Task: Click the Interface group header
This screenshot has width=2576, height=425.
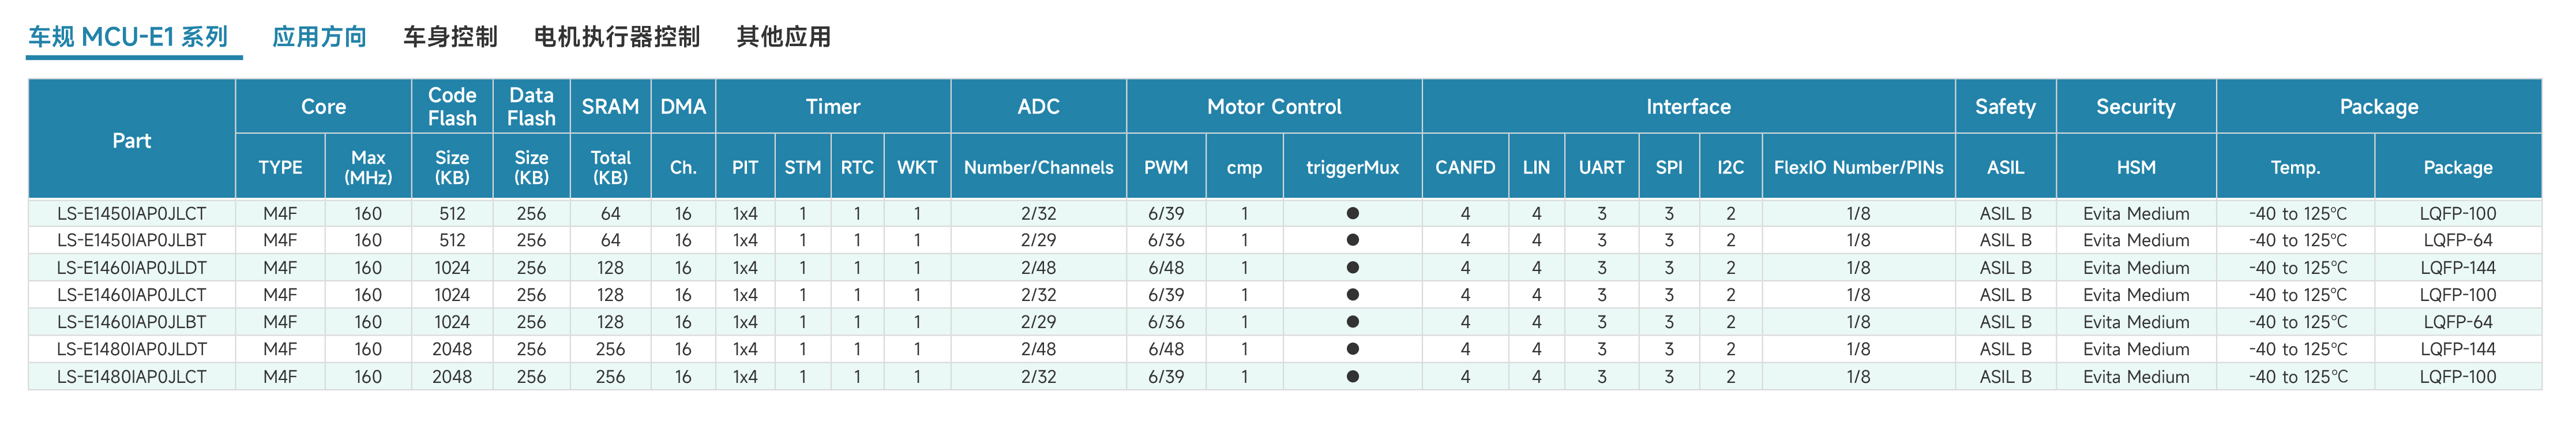Action: click(x=1688, y=107)
